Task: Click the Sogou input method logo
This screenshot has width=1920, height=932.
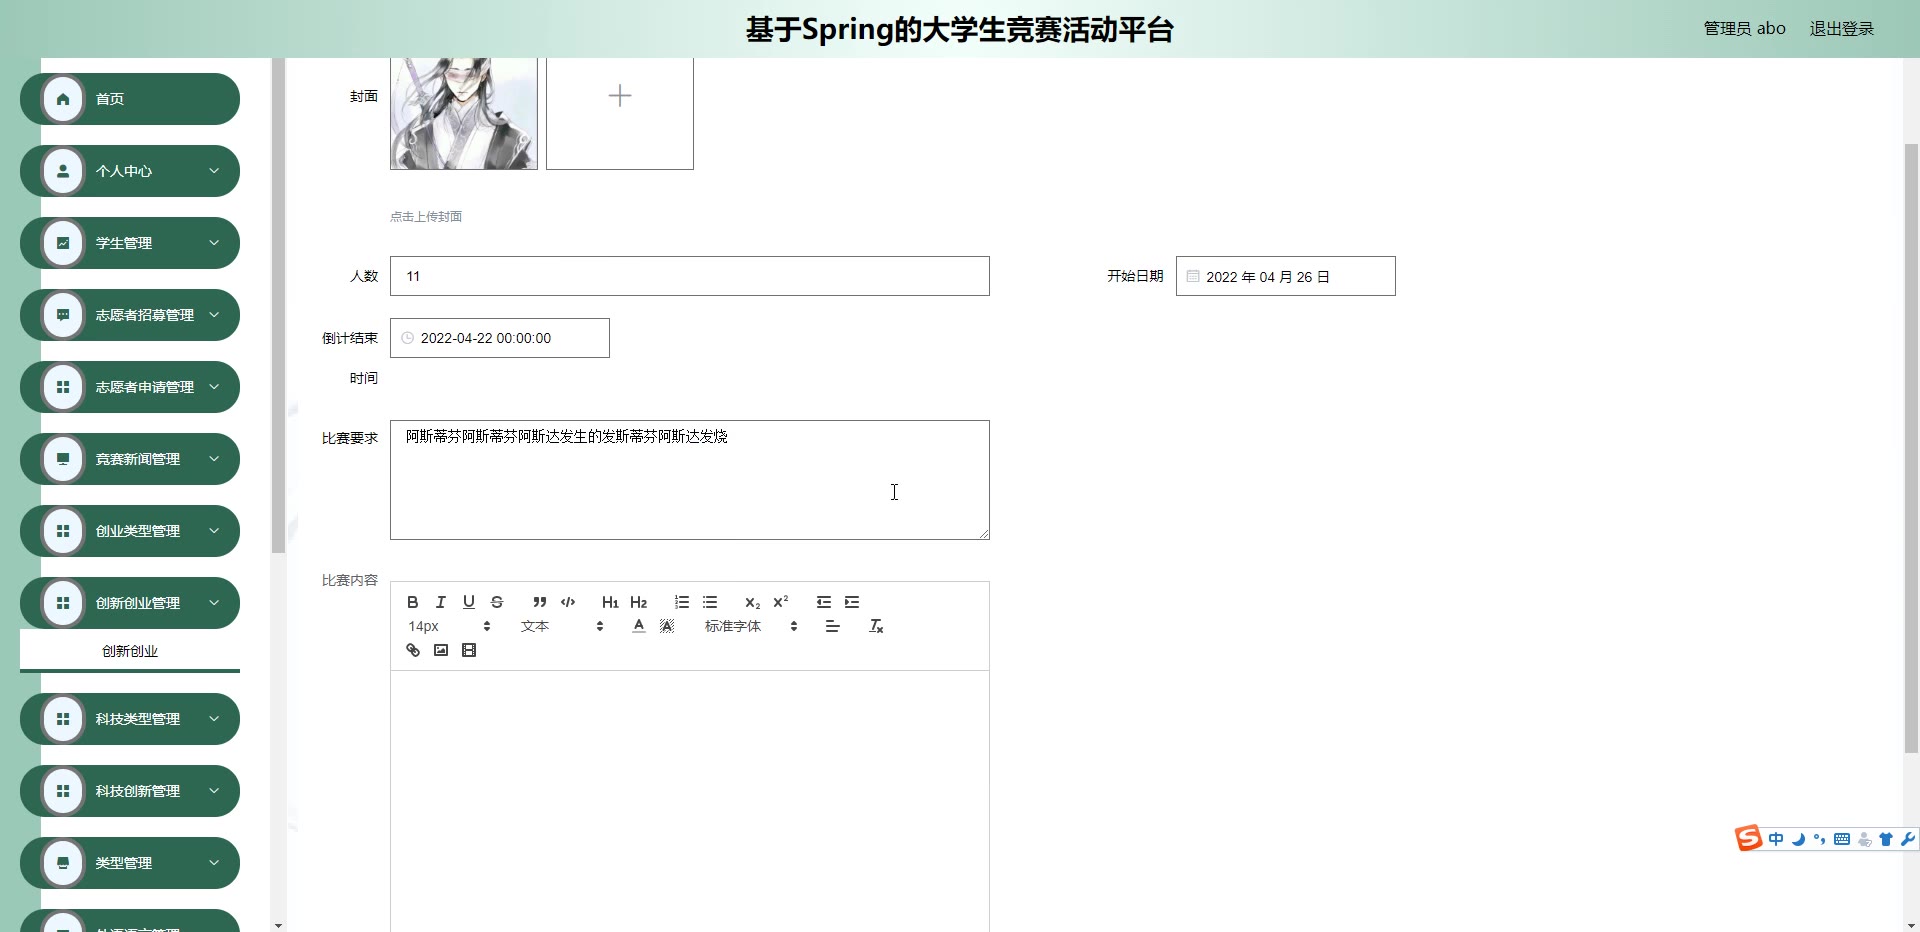Action: coord(1748,838)
